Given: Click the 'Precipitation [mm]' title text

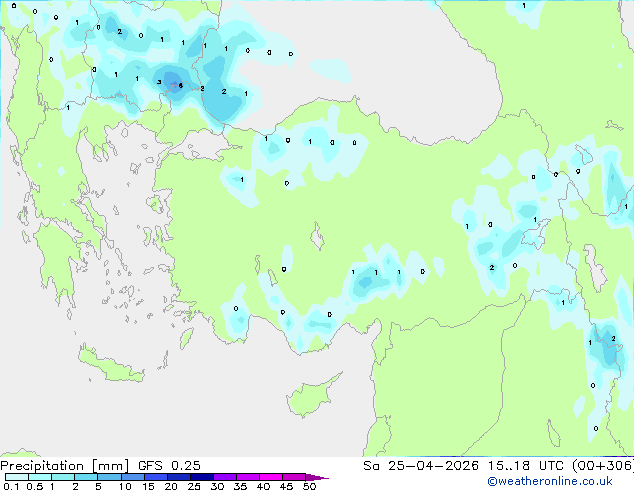Looking at the screenshot, I should tap(64, 466).
